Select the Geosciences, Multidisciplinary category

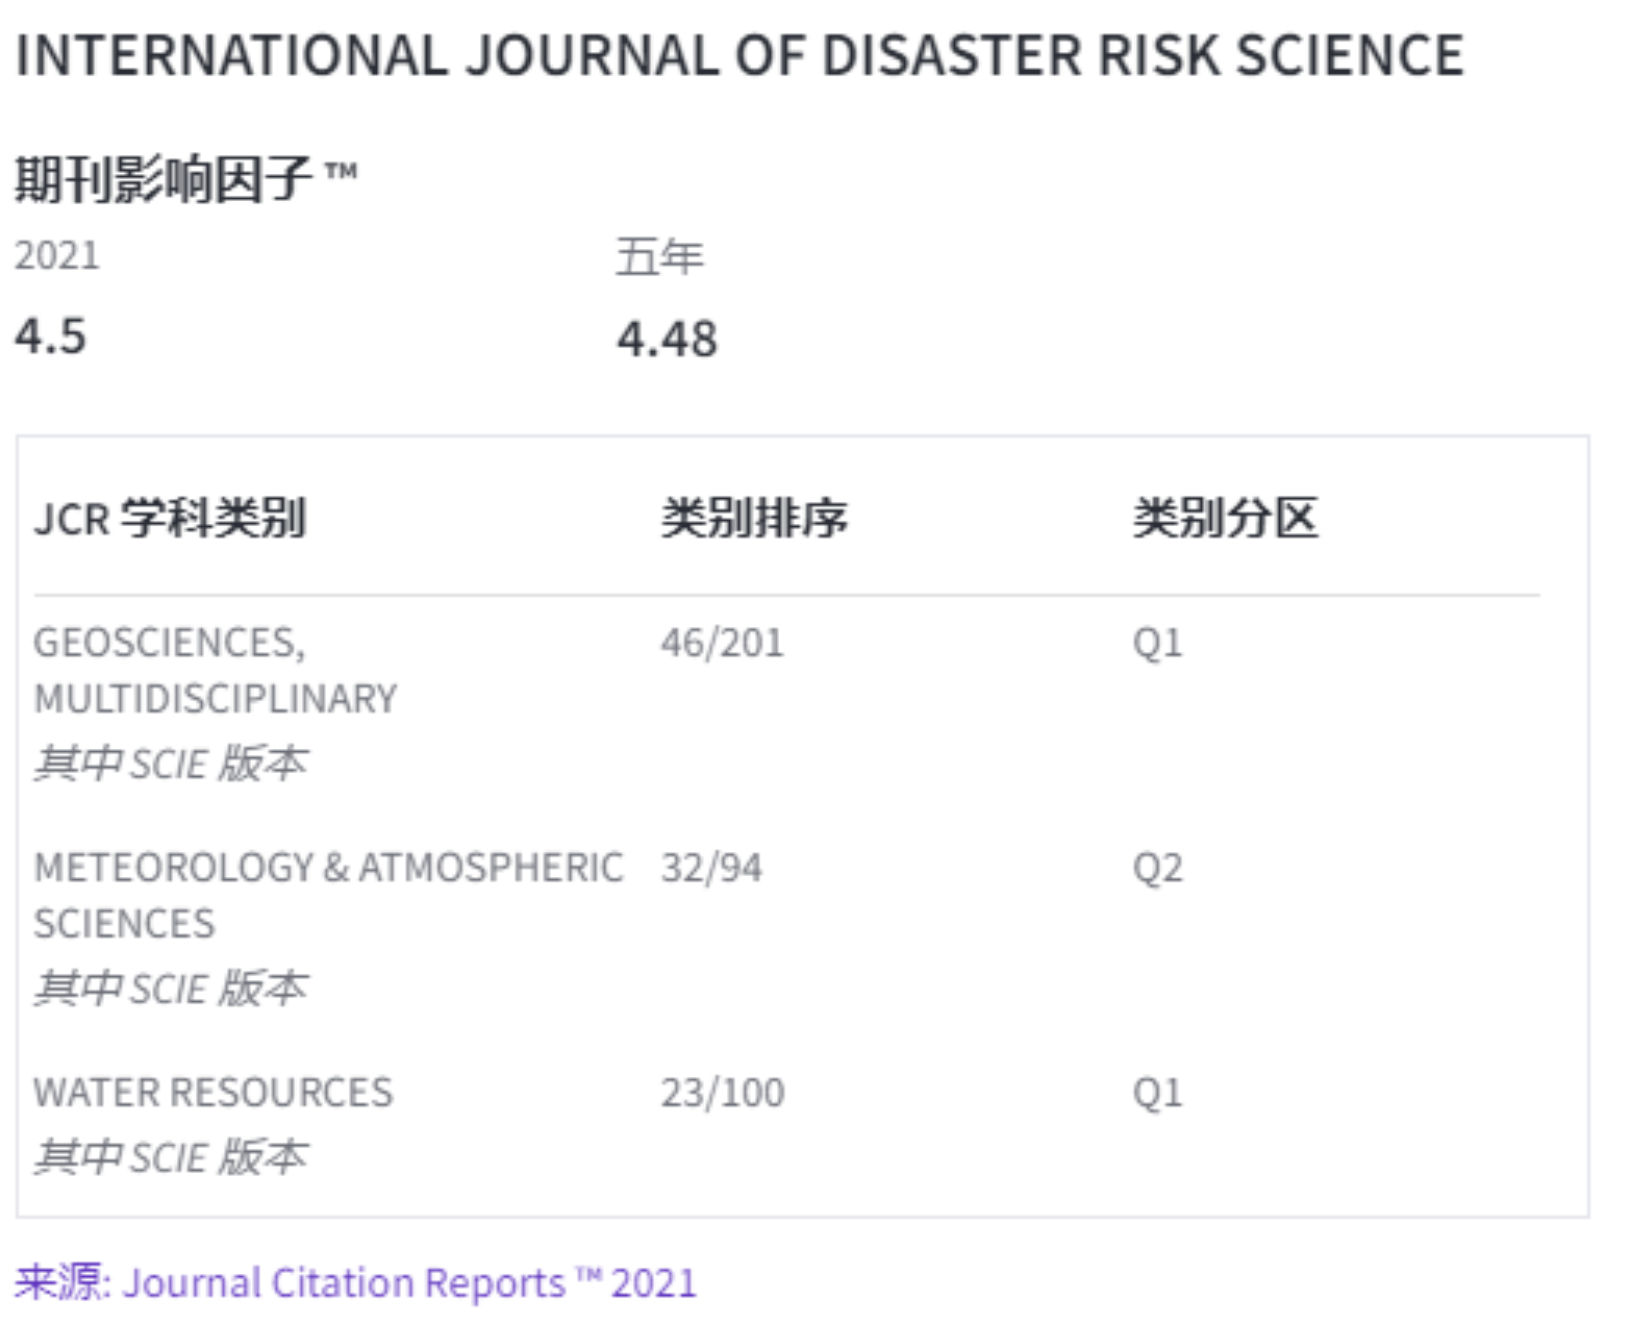pos(215,670)
